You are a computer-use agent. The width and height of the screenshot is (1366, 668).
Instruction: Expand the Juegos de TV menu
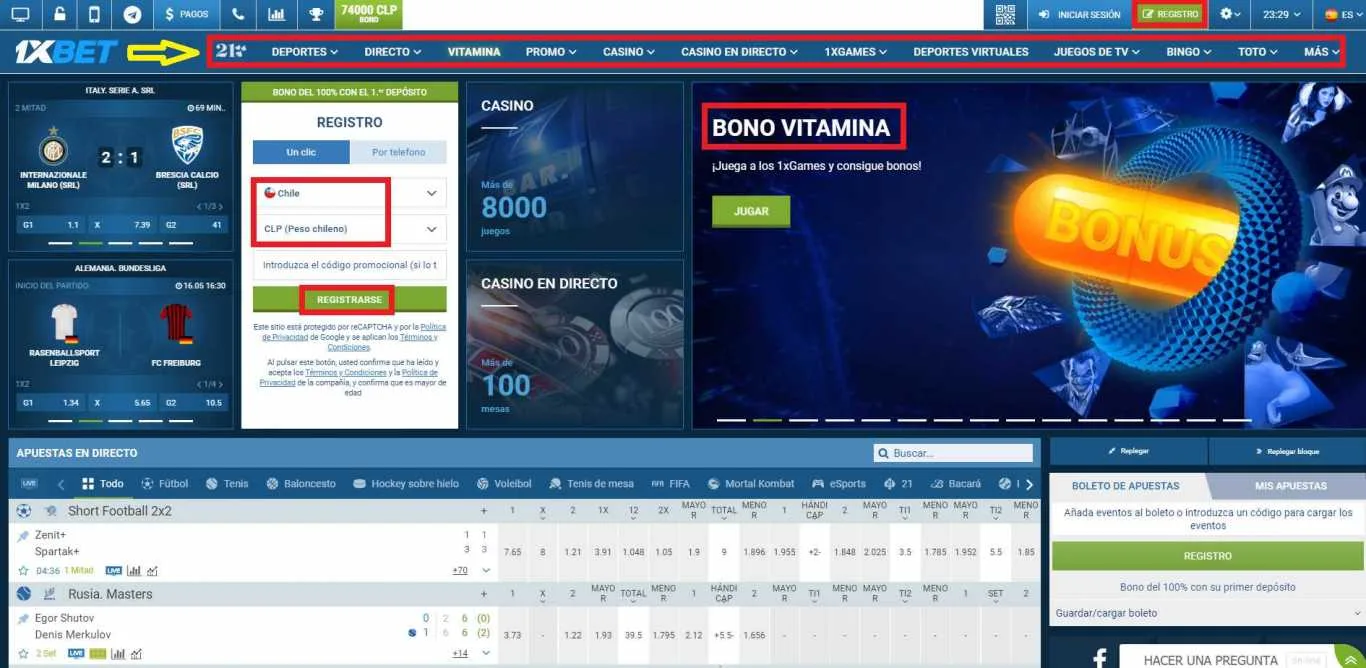(x=1097, y=52)
